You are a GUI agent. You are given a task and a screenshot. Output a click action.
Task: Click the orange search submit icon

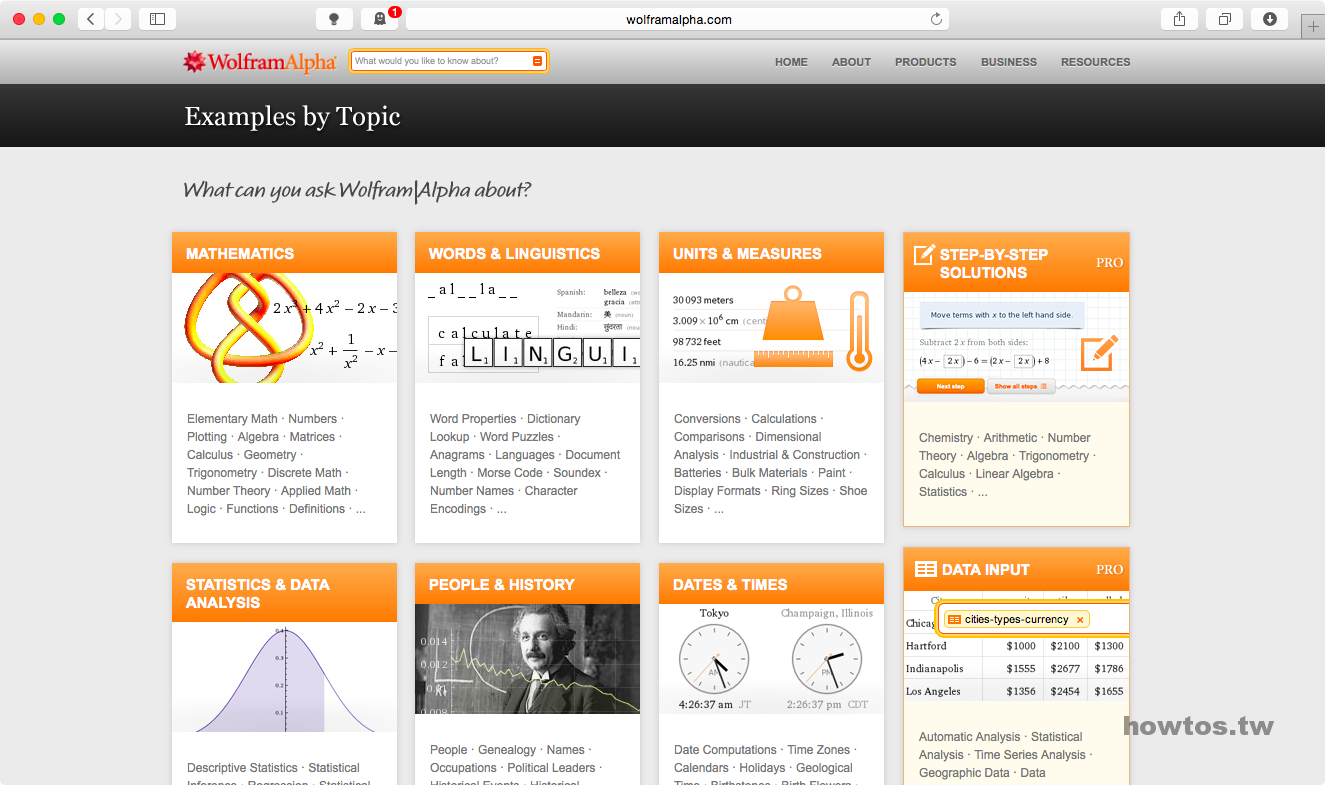[x=537, y=61]
